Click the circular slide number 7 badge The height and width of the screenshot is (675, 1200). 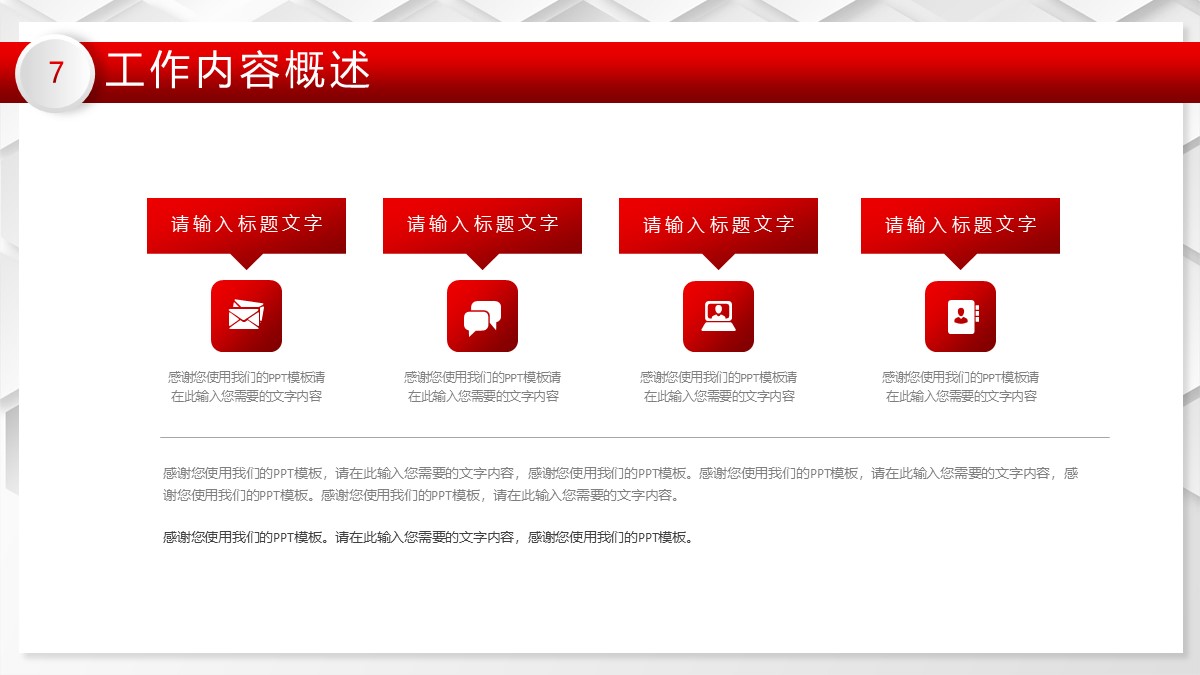[x=56, y=72]
